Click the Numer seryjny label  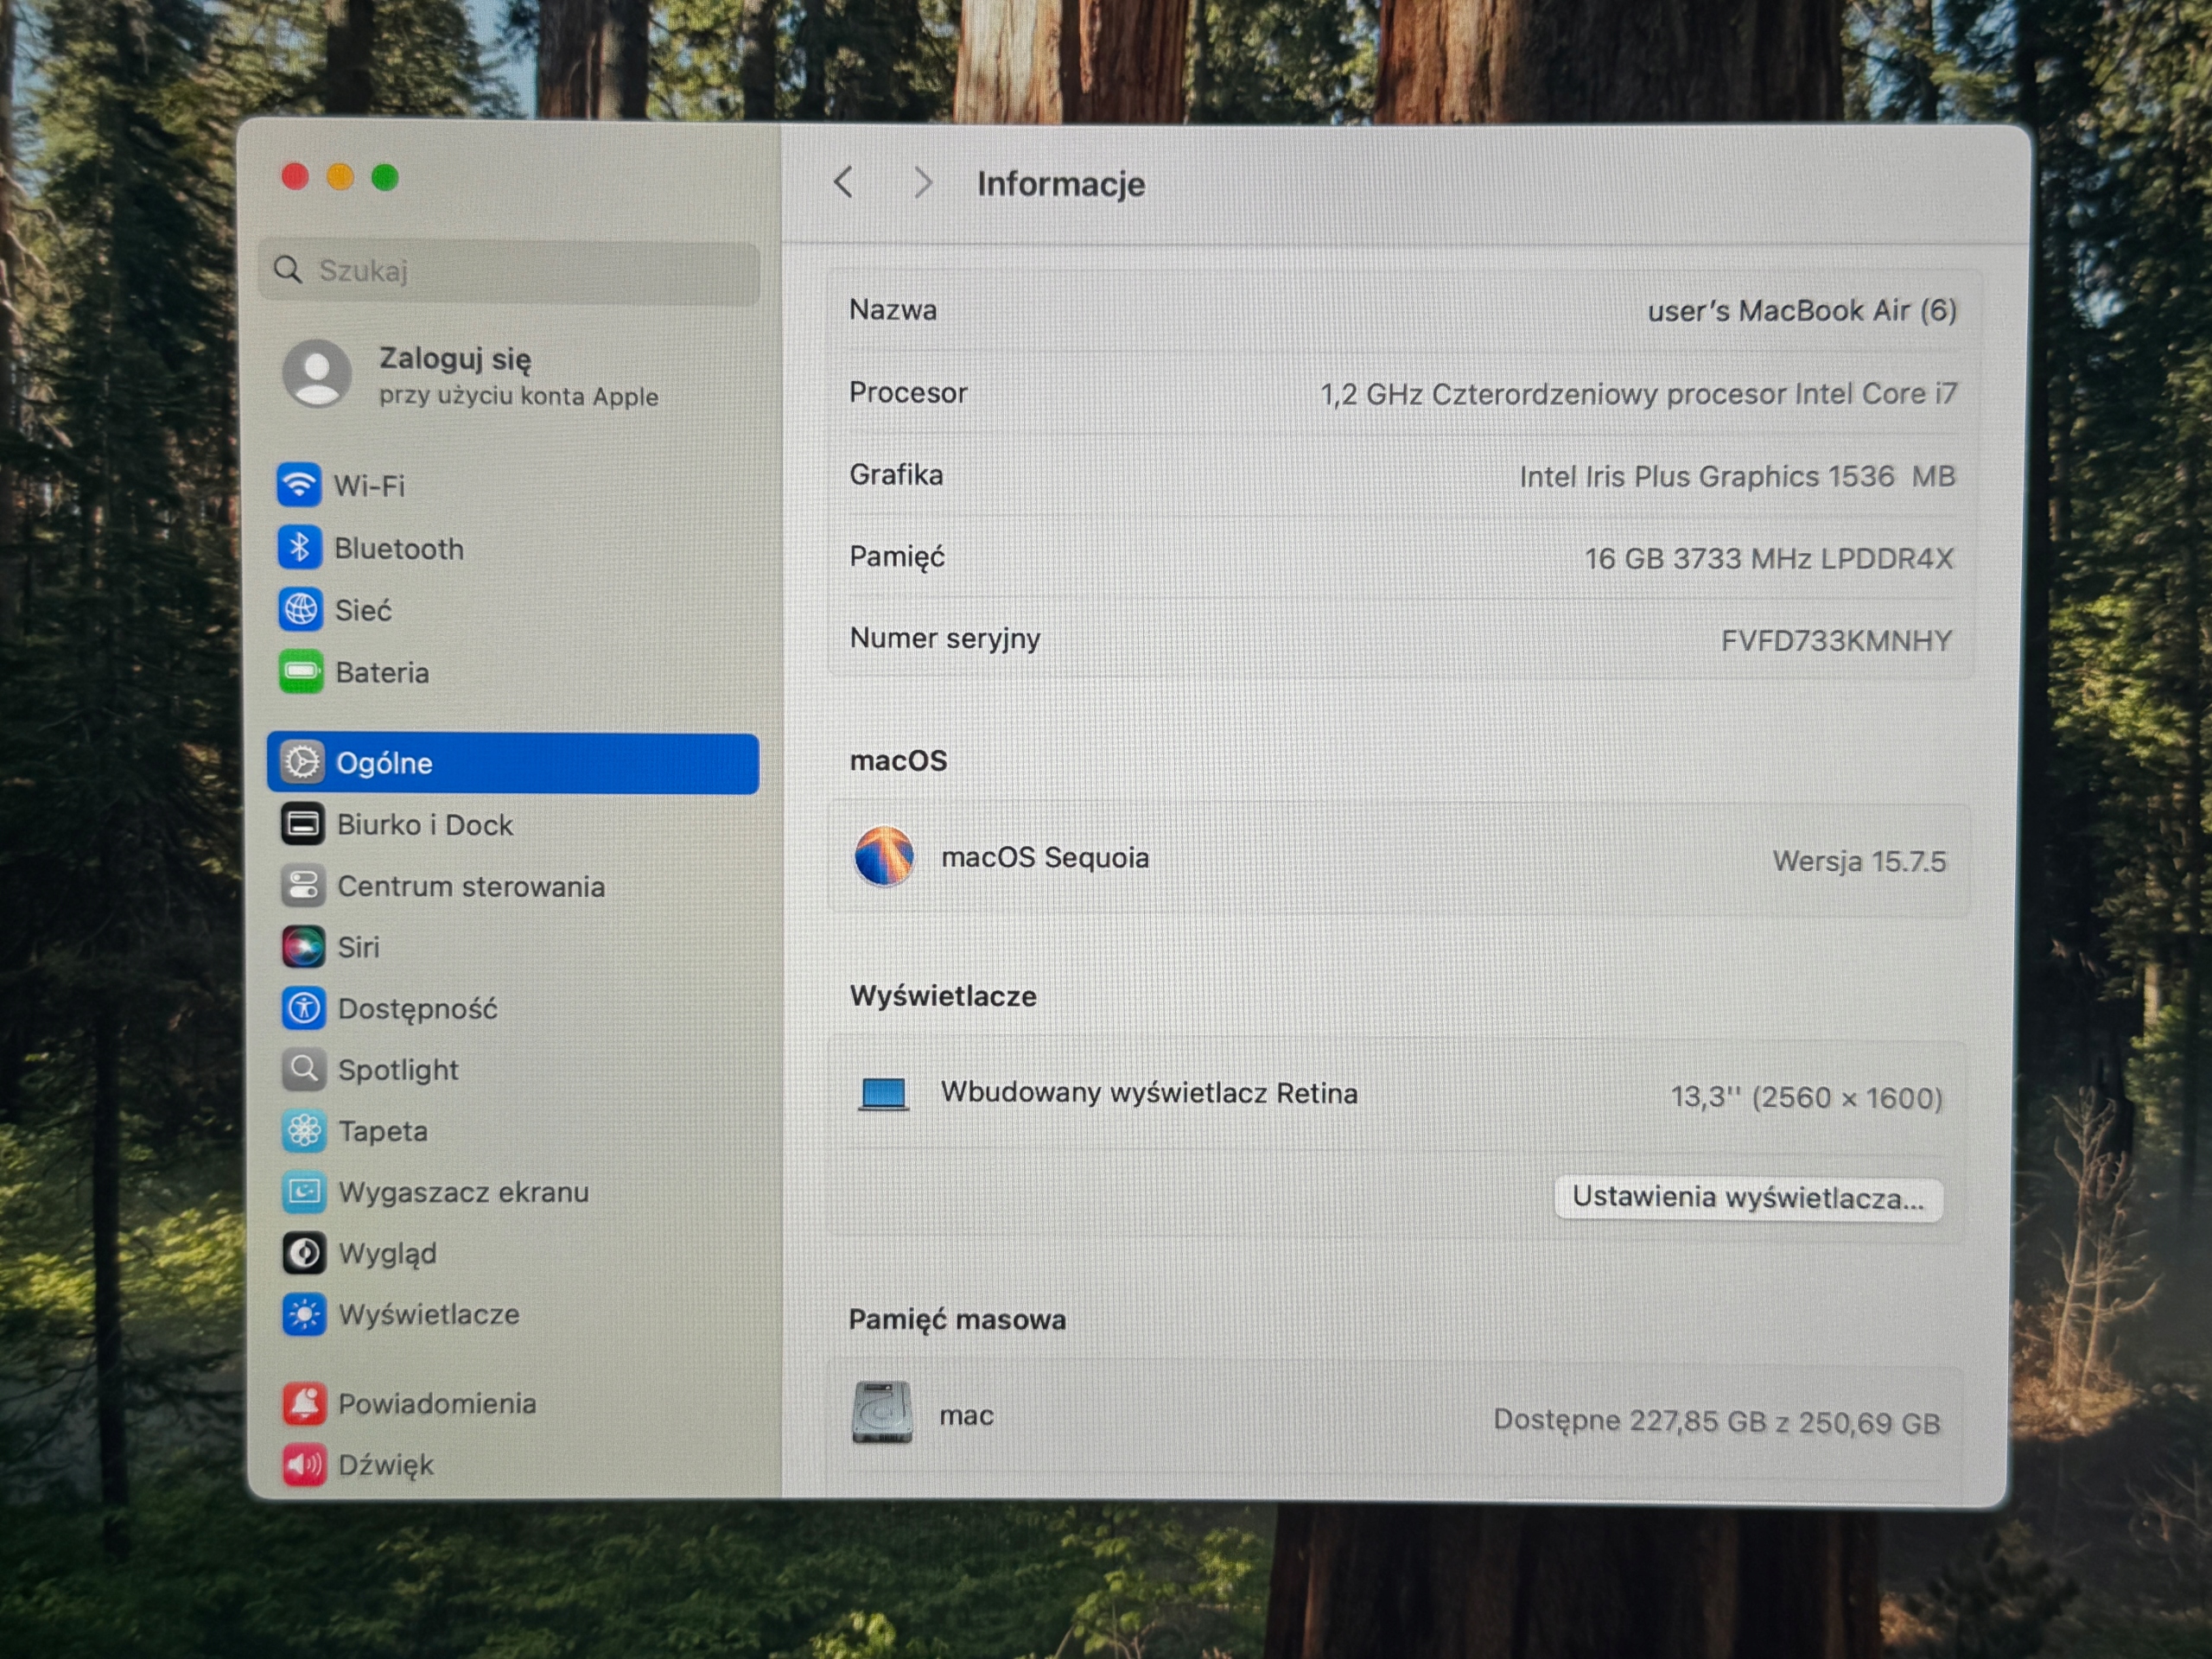(x=945, y=639)
